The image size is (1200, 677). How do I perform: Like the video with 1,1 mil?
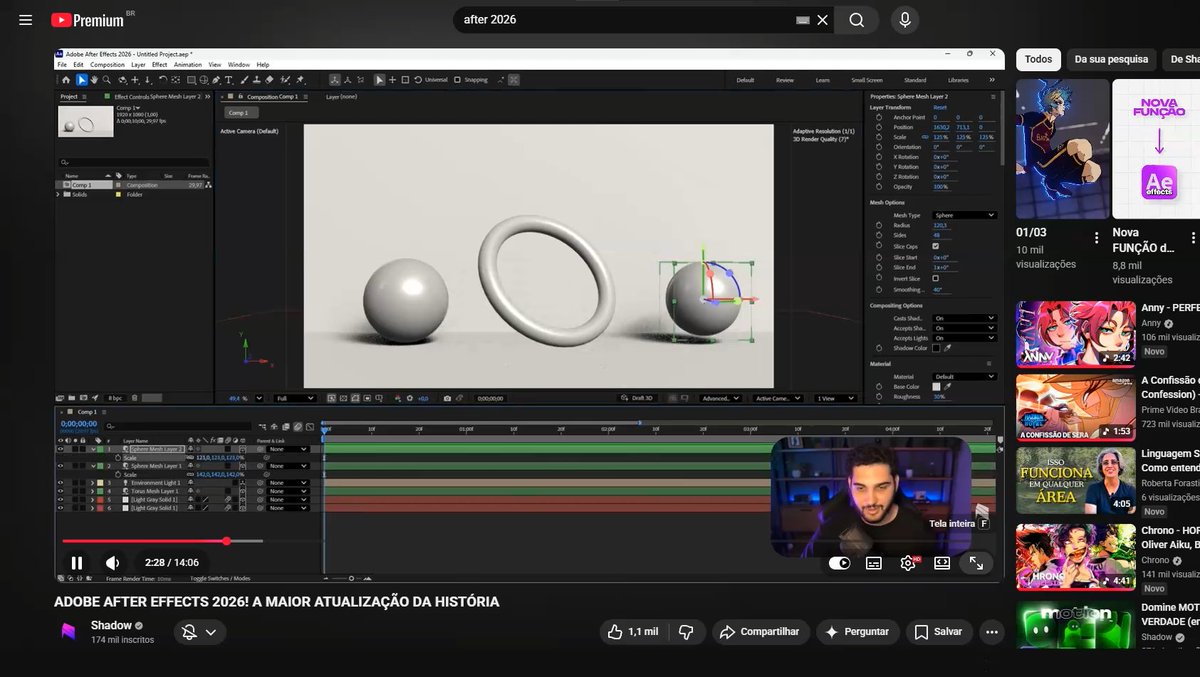[x=634, y=632]
